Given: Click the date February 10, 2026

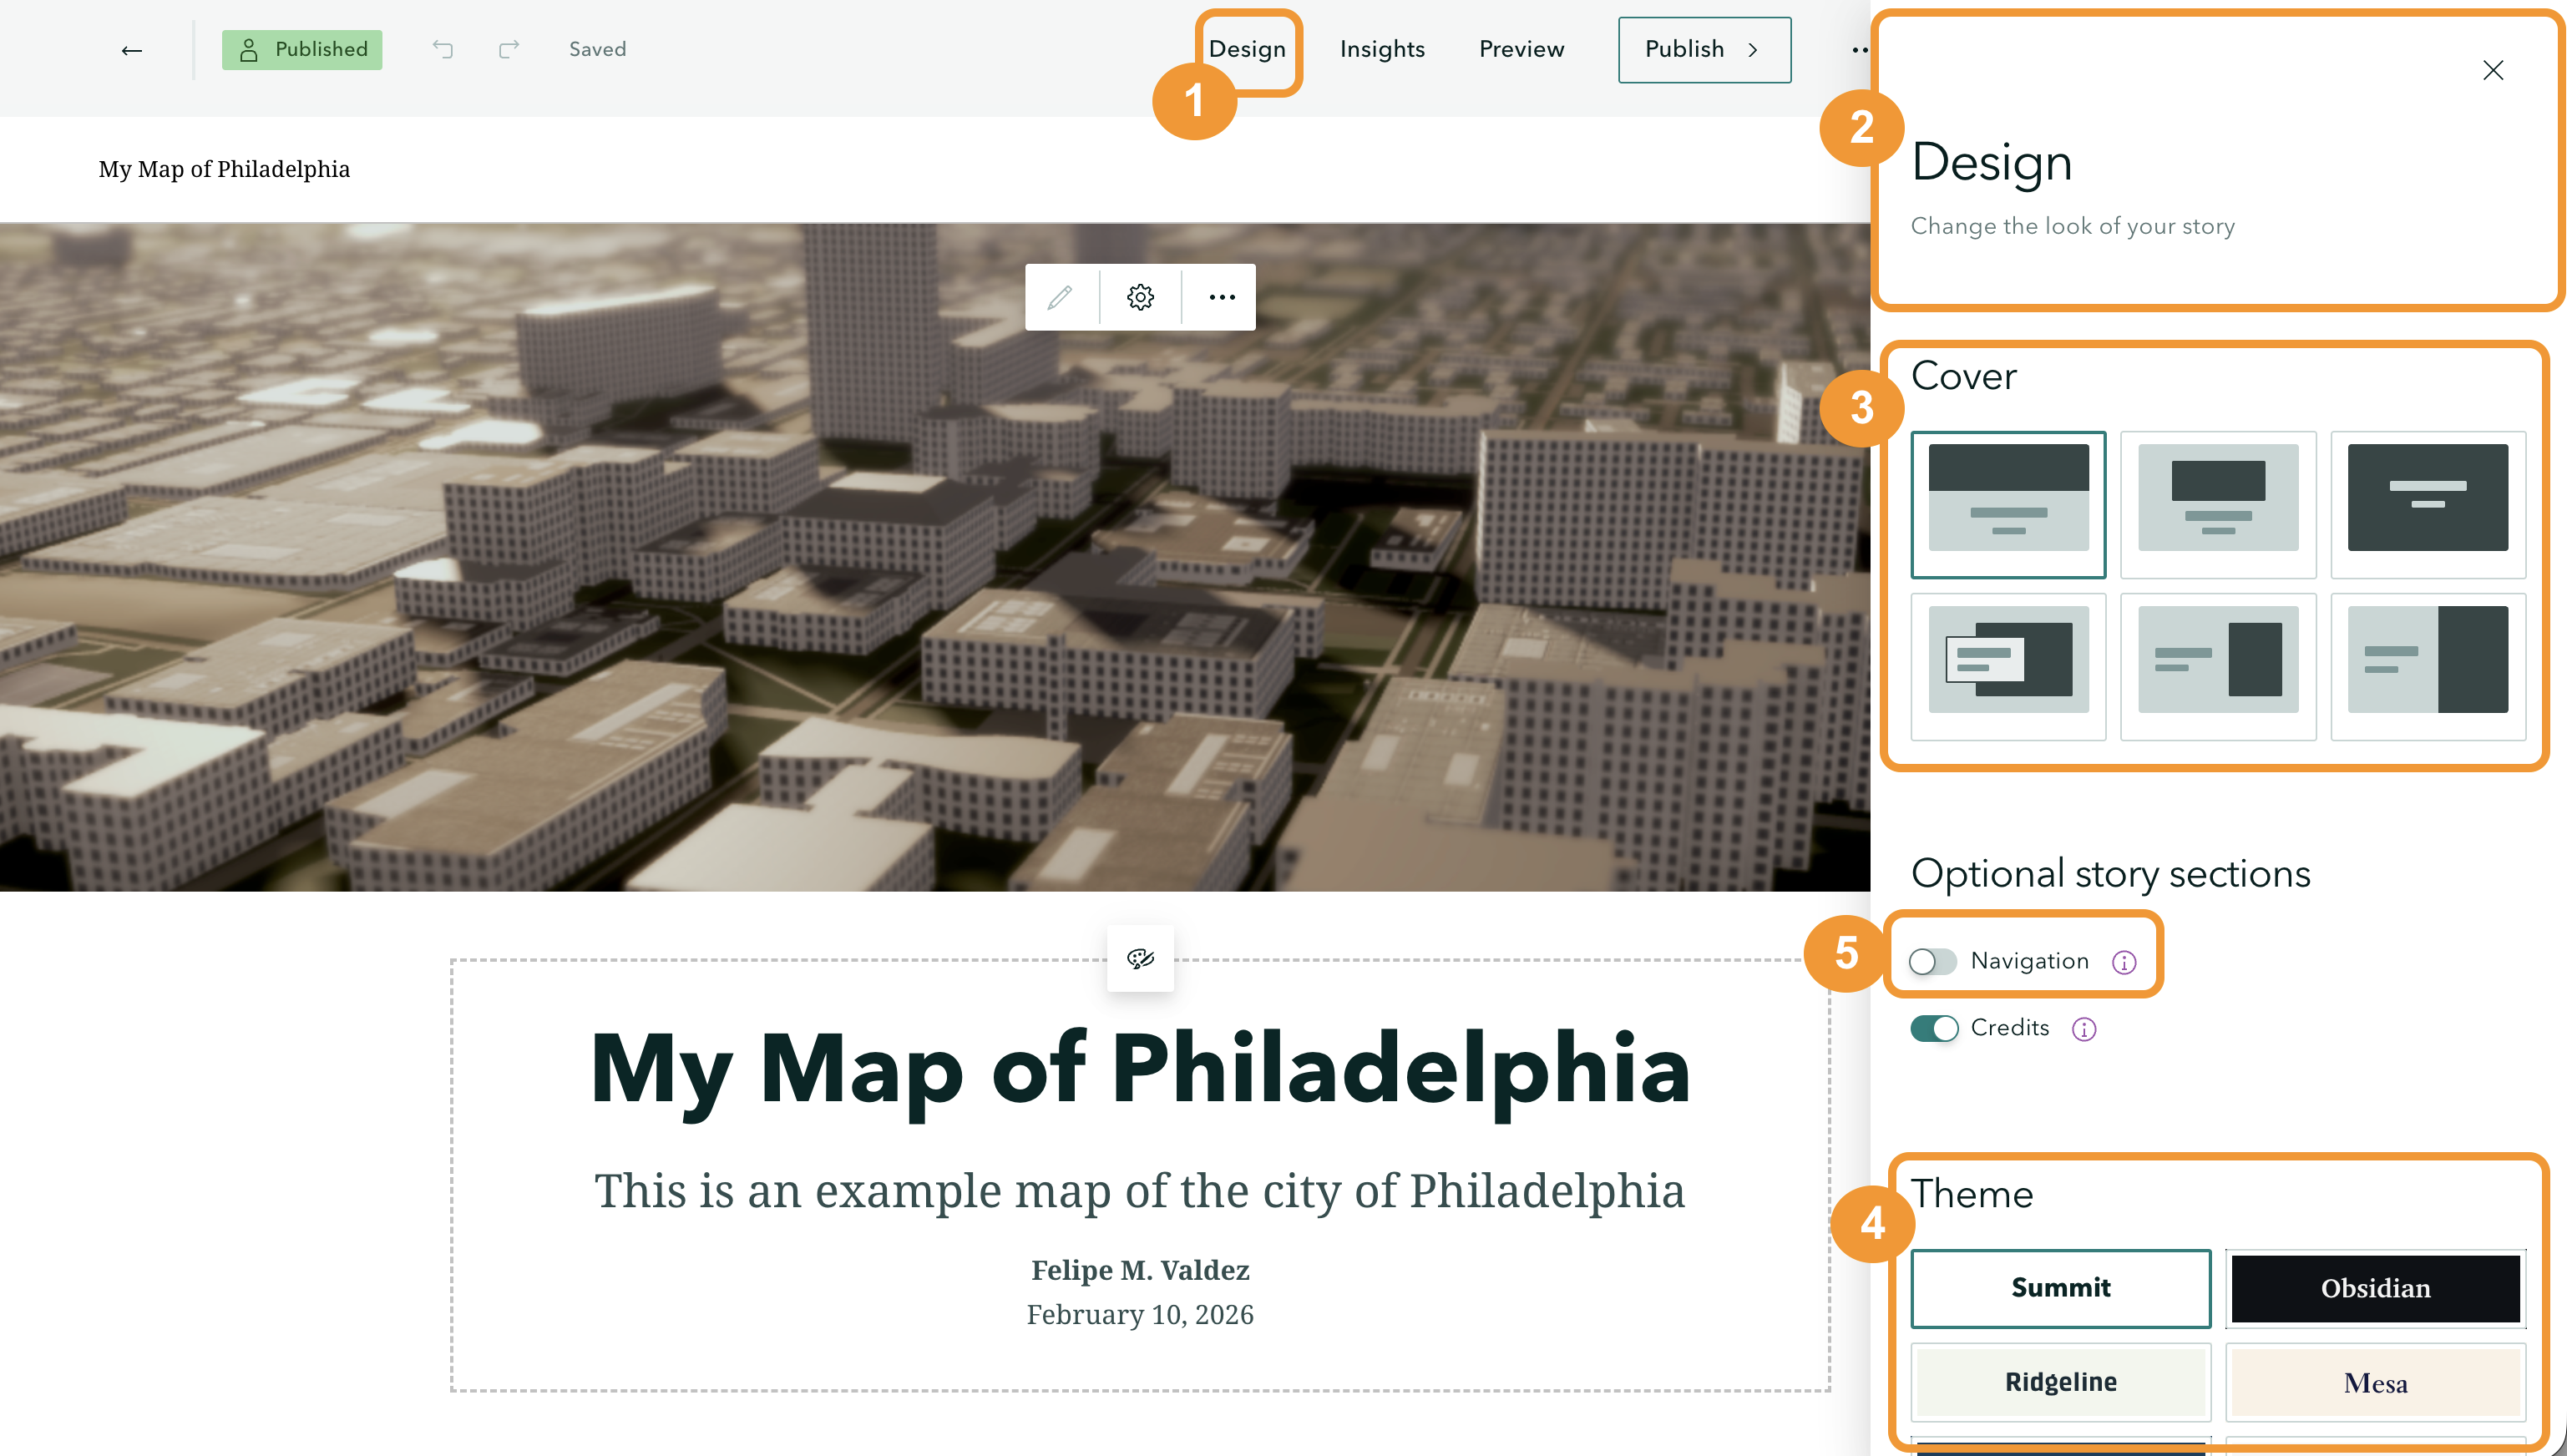Looking at the screenshot, I should pyautogui.click(x=1140, y=1314).
